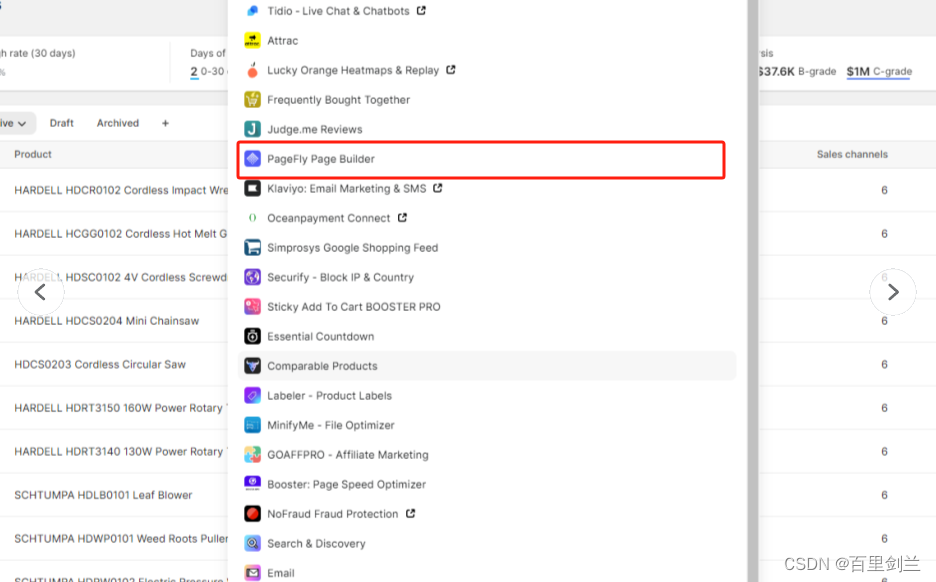Choose Comparable Products in the list

pyautogui.click(x=487, y=366)
